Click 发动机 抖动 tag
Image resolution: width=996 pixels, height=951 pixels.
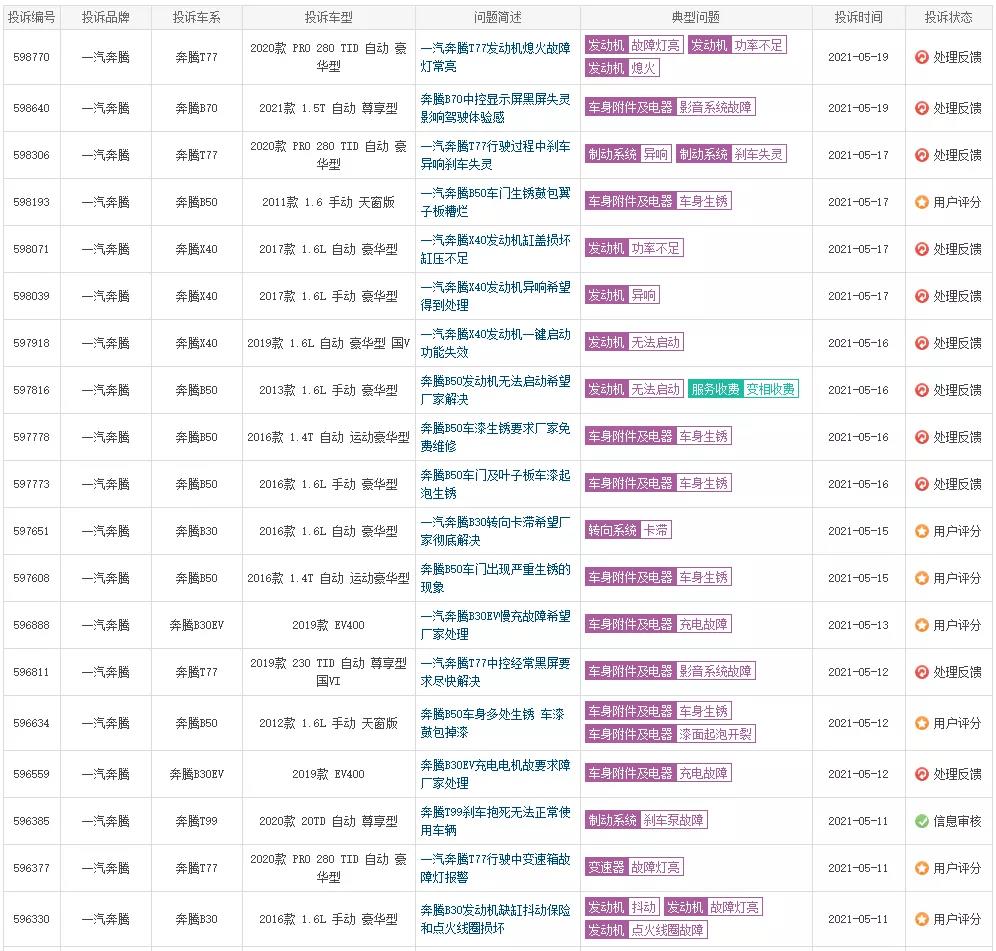622,907
